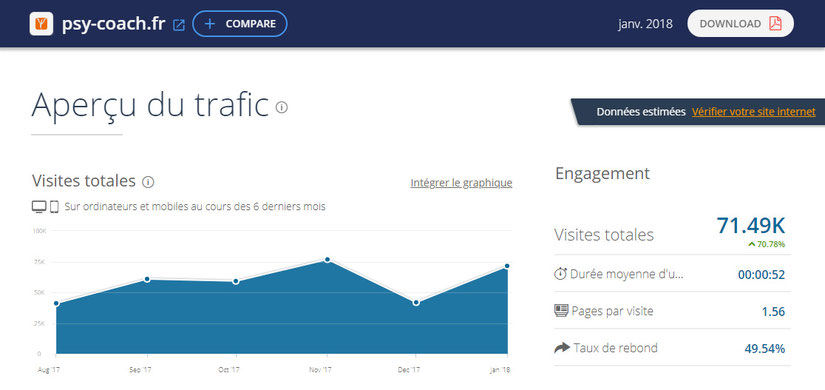
Task: Click the PDF icon in Download button
Action: 775,24
